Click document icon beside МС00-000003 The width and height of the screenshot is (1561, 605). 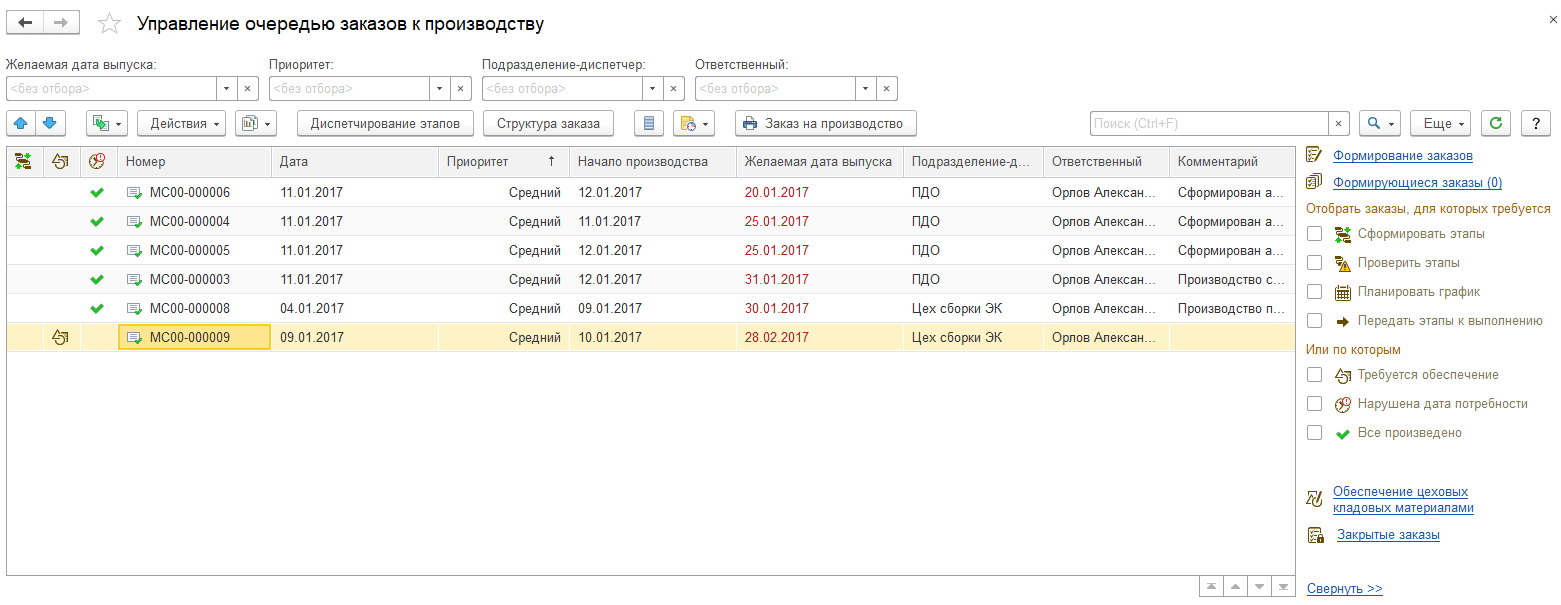click(x=135, y=279)
